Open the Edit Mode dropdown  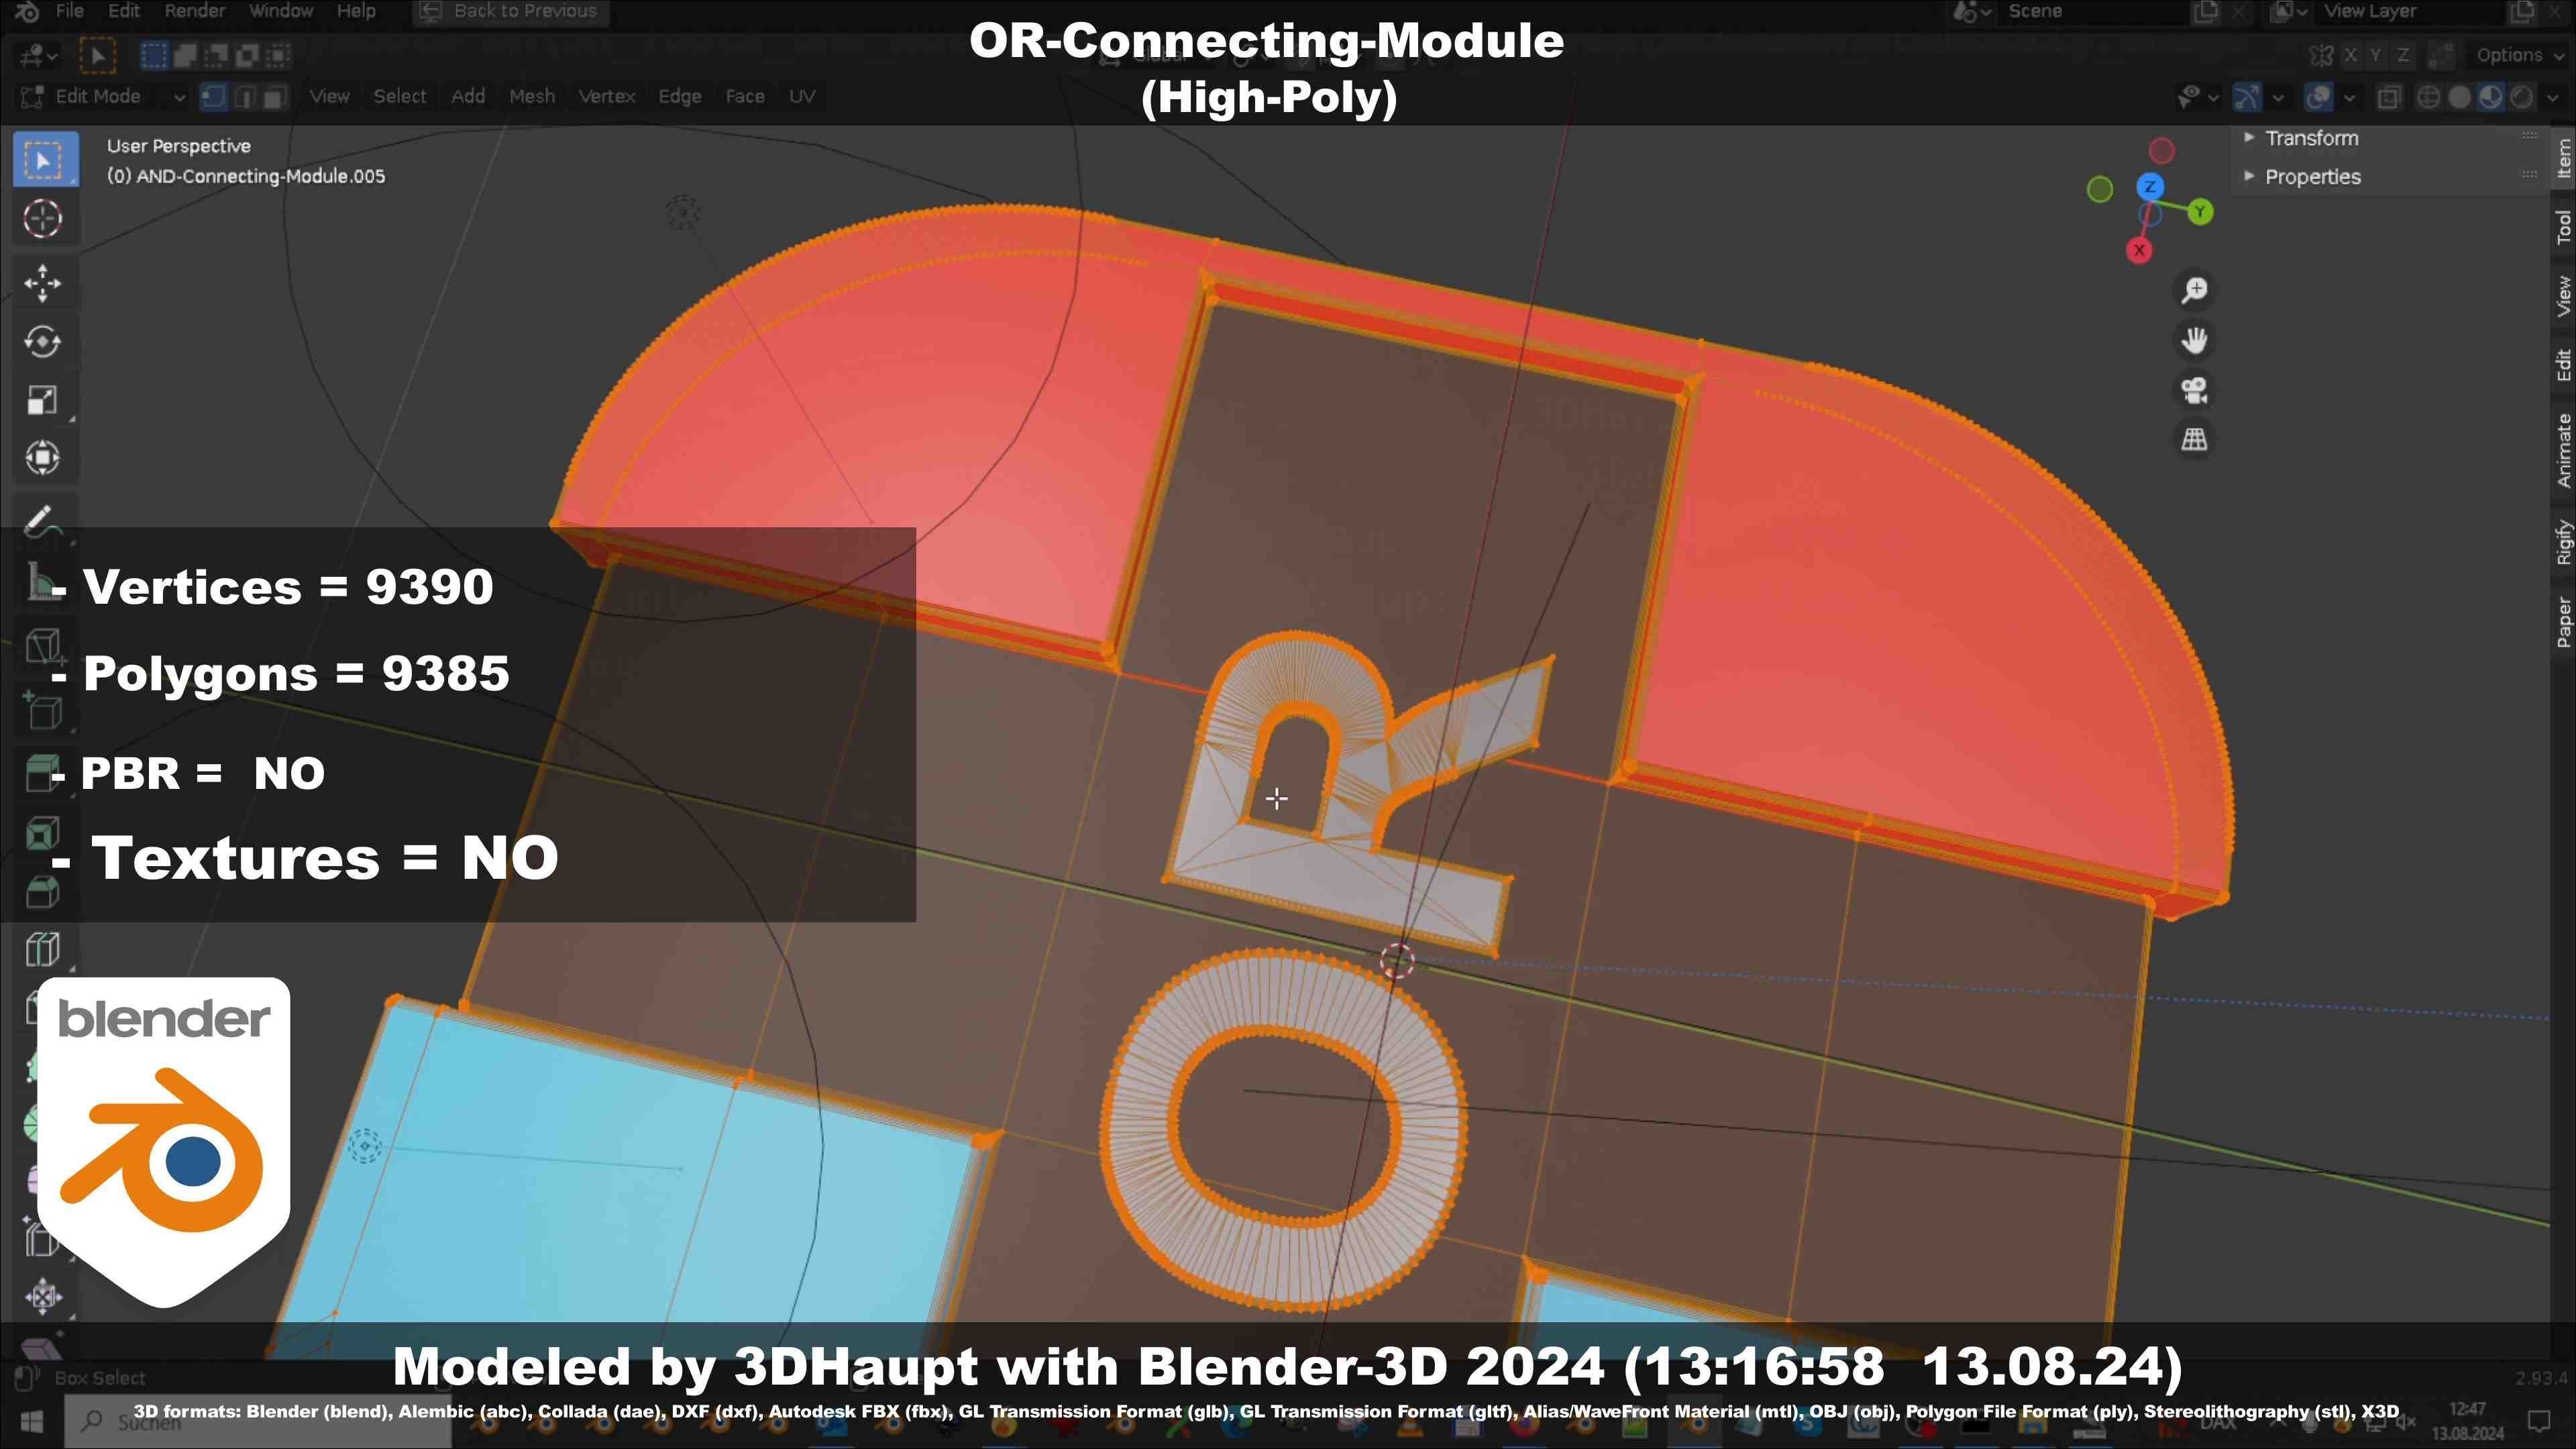coord(103,97)
